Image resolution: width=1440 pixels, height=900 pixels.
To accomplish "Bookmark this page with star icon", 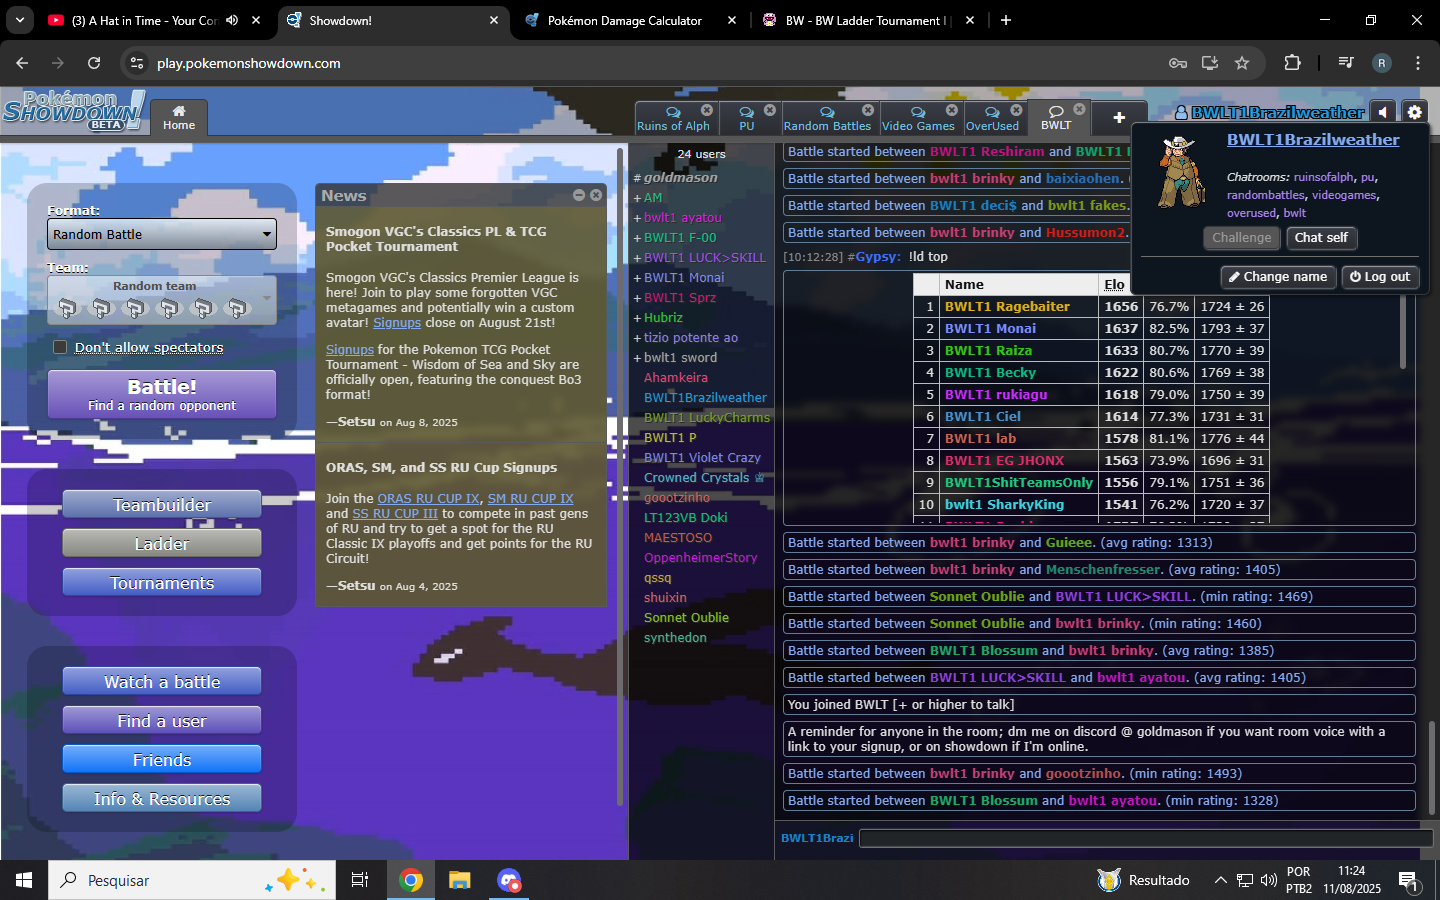I will (x=1242, y=63).
